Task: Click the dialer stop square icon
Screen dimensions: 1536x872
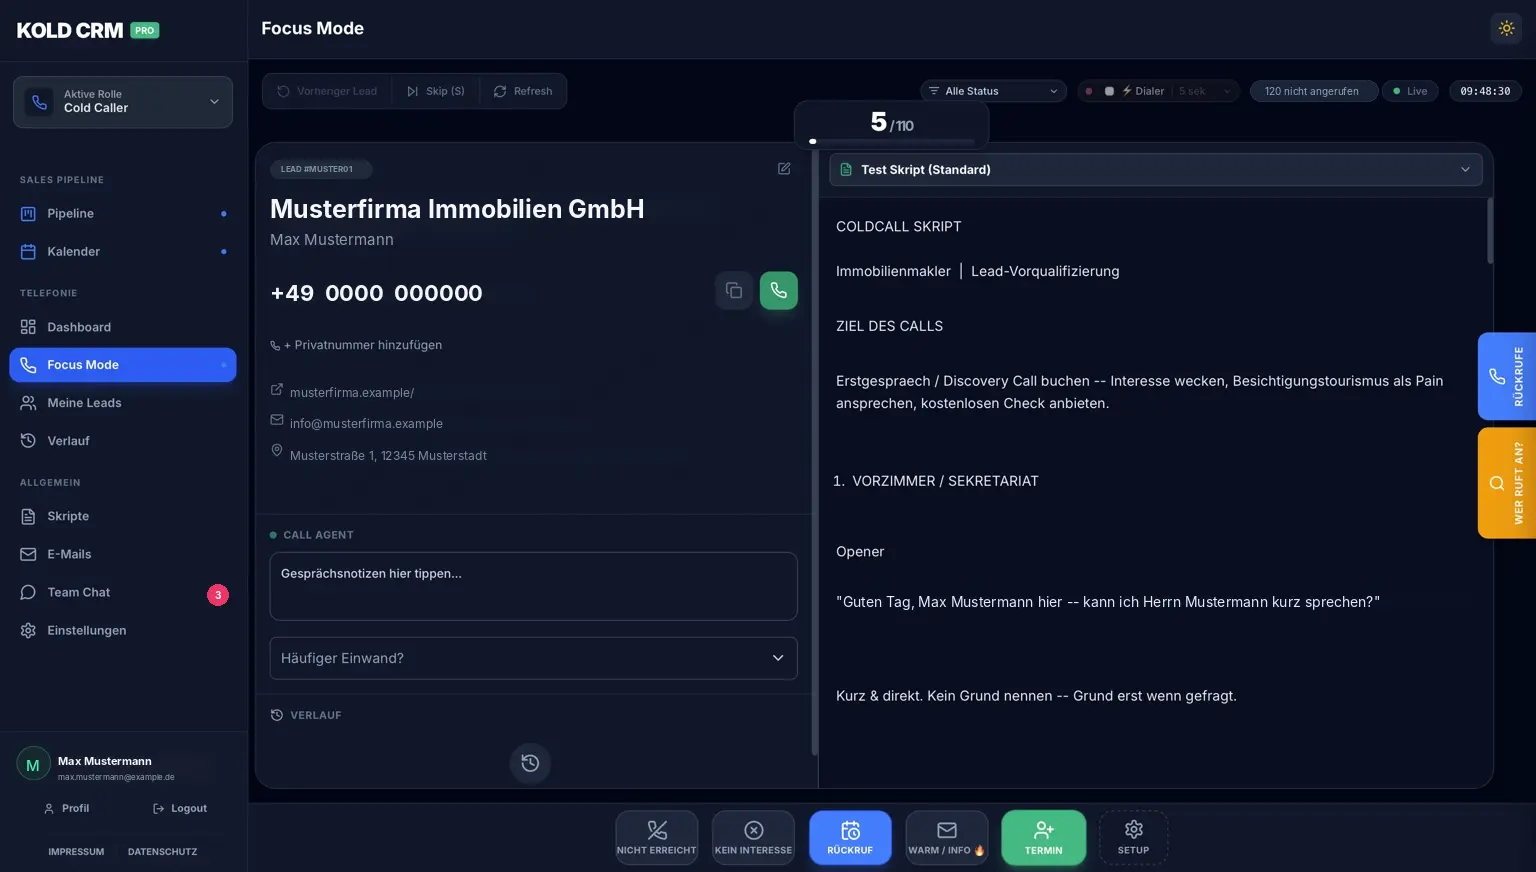Action: [1109, 91]
